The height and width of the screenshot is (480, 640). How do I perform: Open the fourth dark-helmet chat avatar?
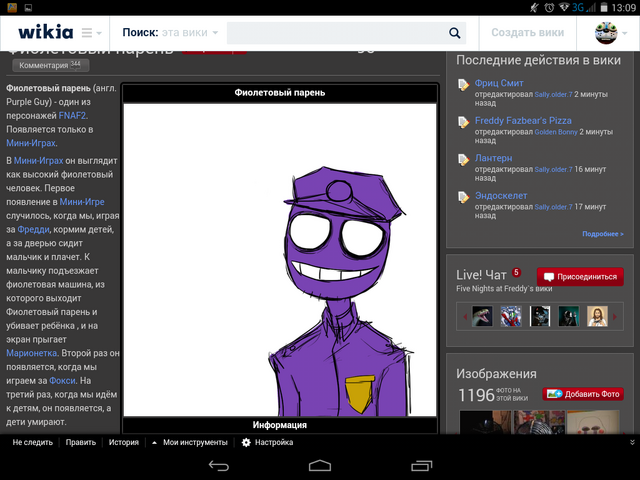point(569,316)
